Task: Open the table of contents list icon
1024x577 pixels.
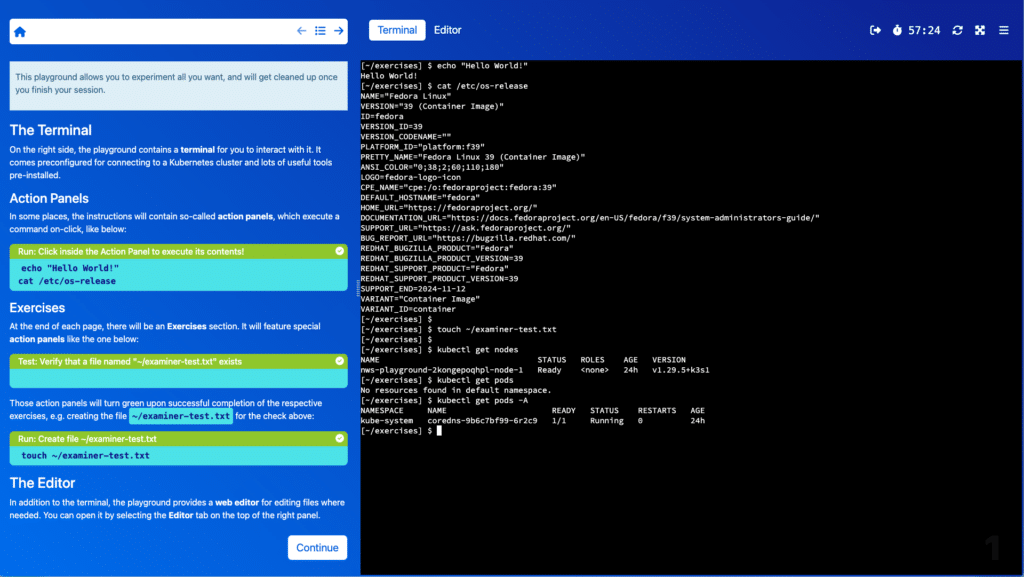Action: (x=320, y=31)
